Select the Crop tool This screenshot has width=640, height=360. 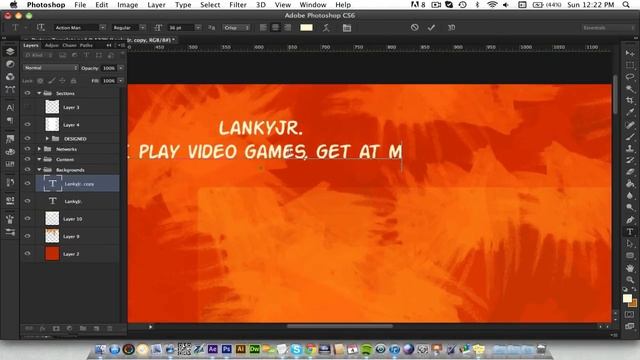click(630, 100)
